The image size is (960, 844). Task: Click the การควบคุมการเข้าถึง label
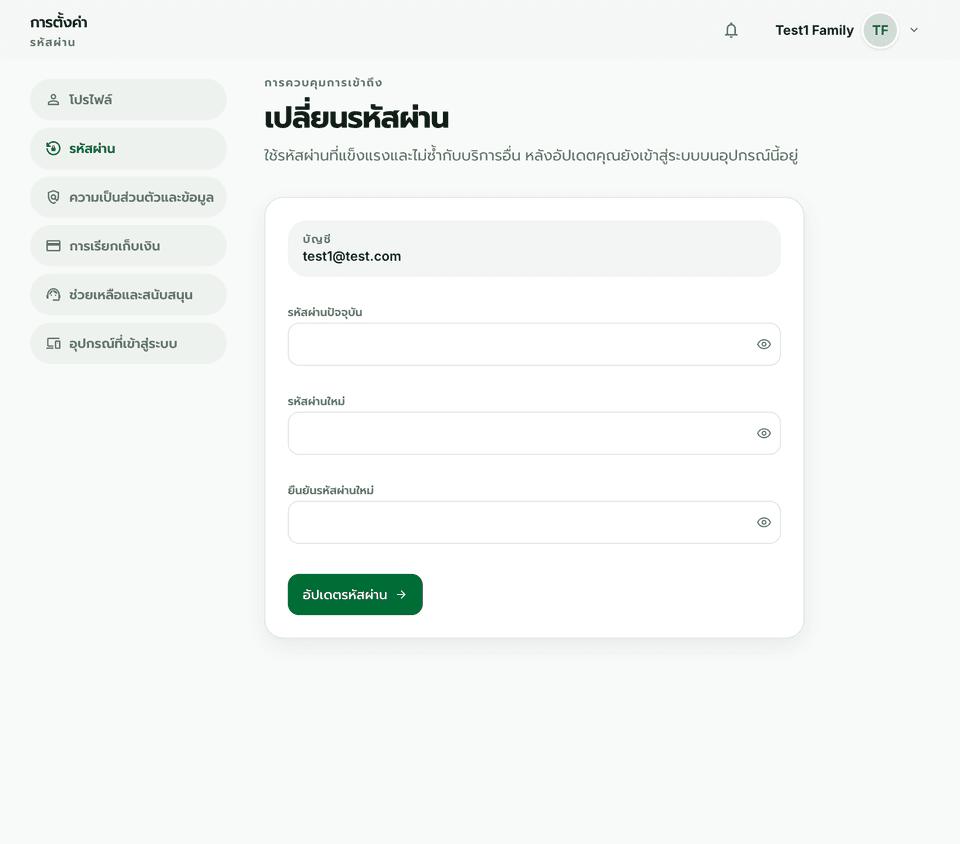point(323,83)
